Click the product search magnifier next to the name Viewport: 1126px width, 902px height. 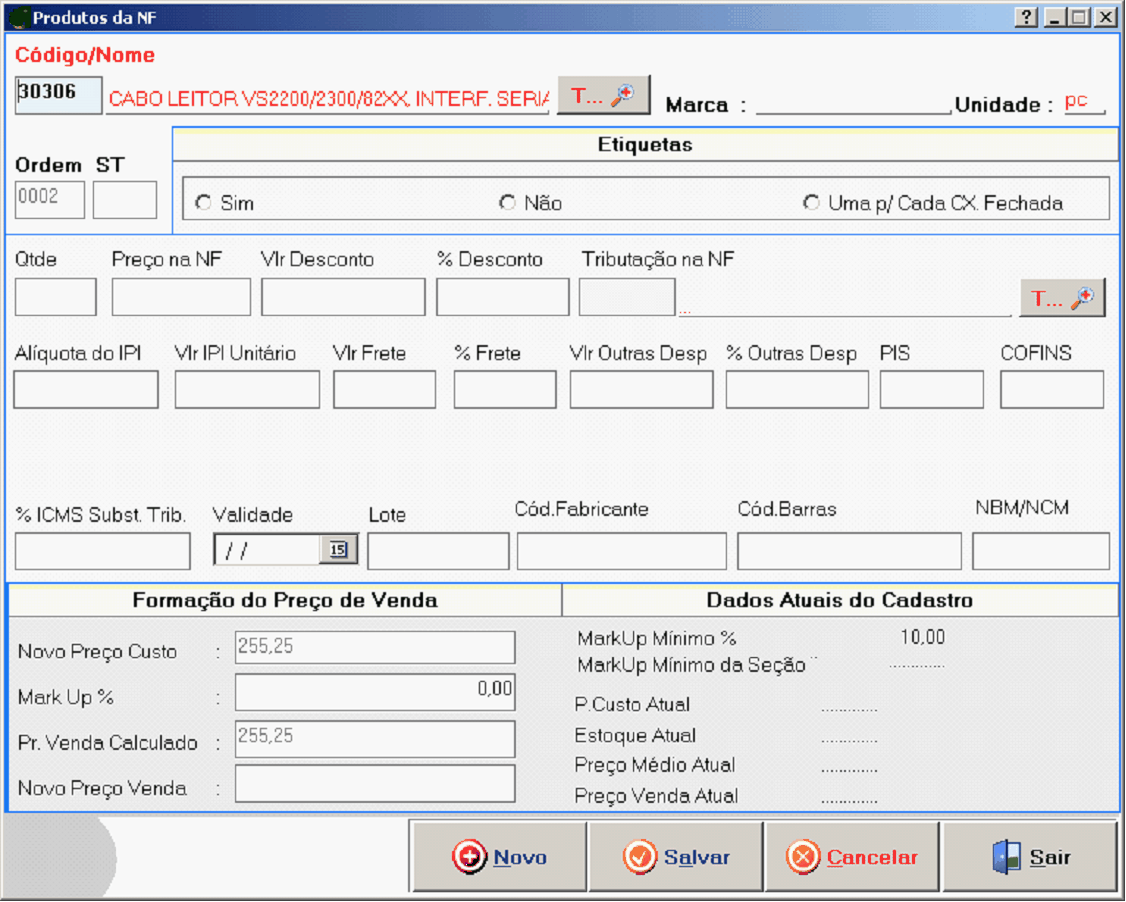point(603,95)
